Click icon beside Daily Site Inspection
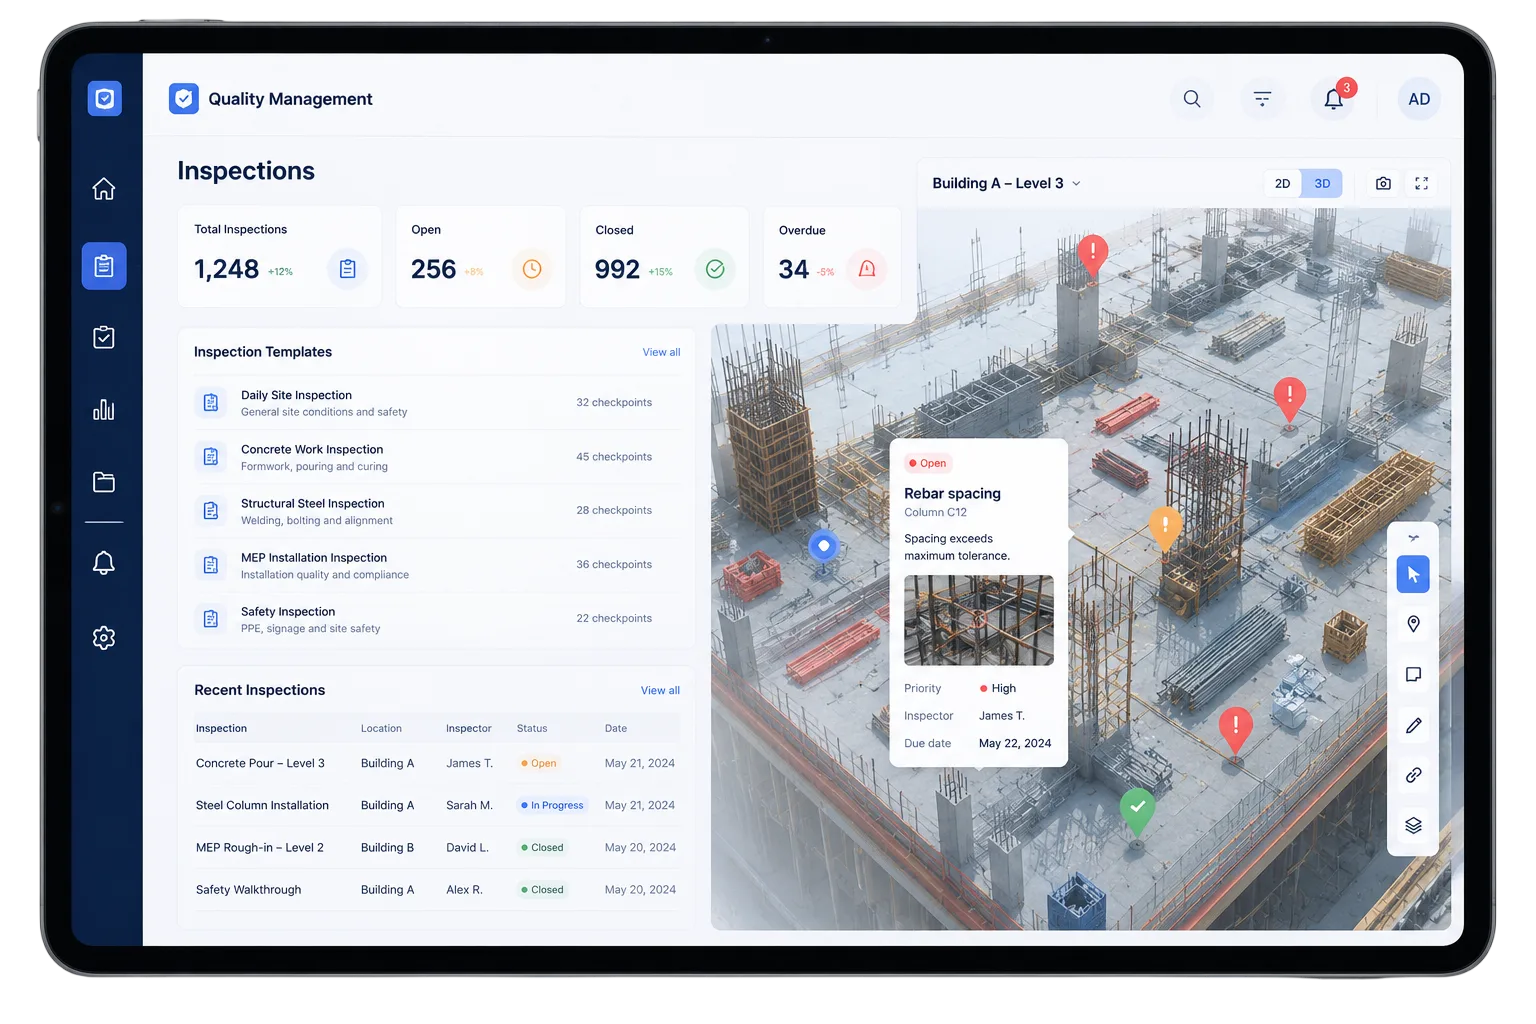This screenshot has height=1024, width=1536. (x=210, y=403)
